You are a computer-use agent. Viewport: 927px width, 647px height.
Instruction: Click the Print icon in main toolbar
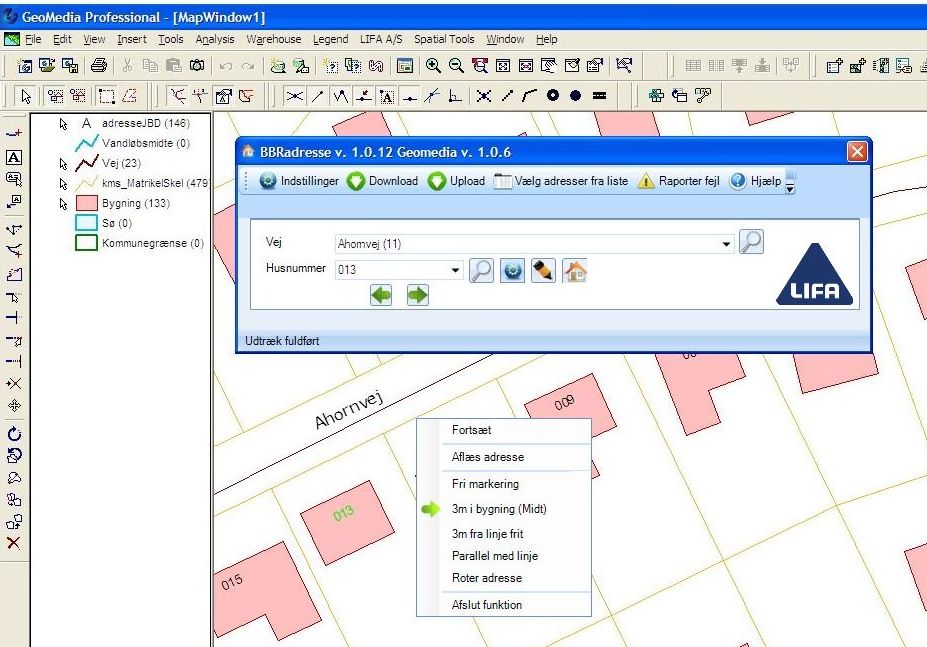pyautogui.click(x=99, y=65)
